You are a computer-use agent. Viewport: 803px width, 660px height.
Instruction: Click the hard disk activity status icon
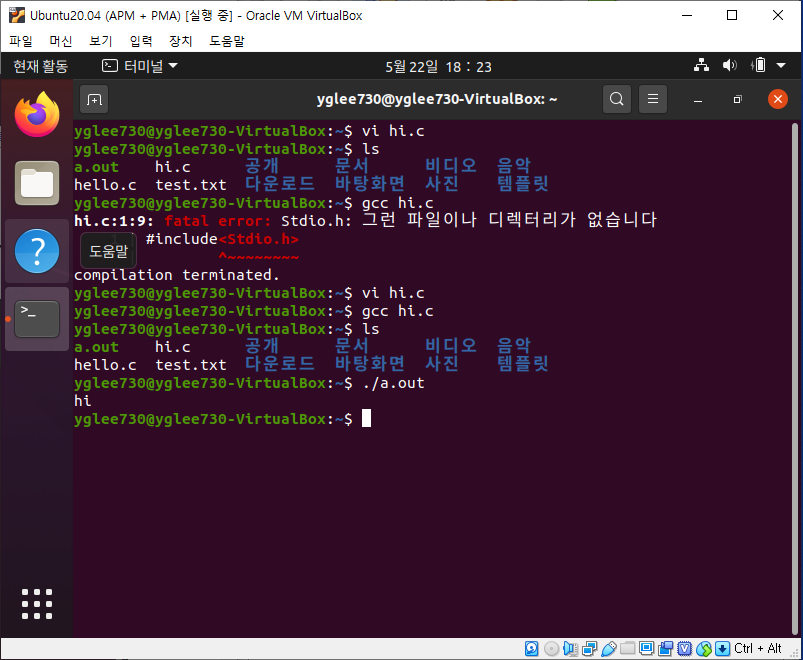(x=532, y=649)
